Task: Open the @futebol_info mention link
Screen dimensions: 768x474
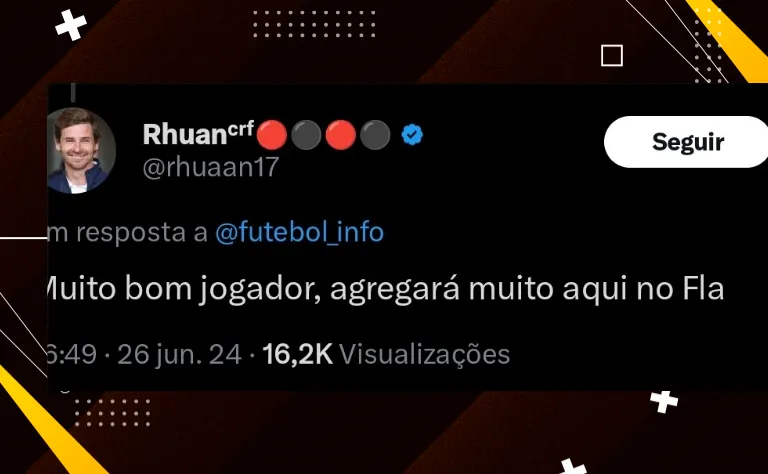Action: coord(299,232)
